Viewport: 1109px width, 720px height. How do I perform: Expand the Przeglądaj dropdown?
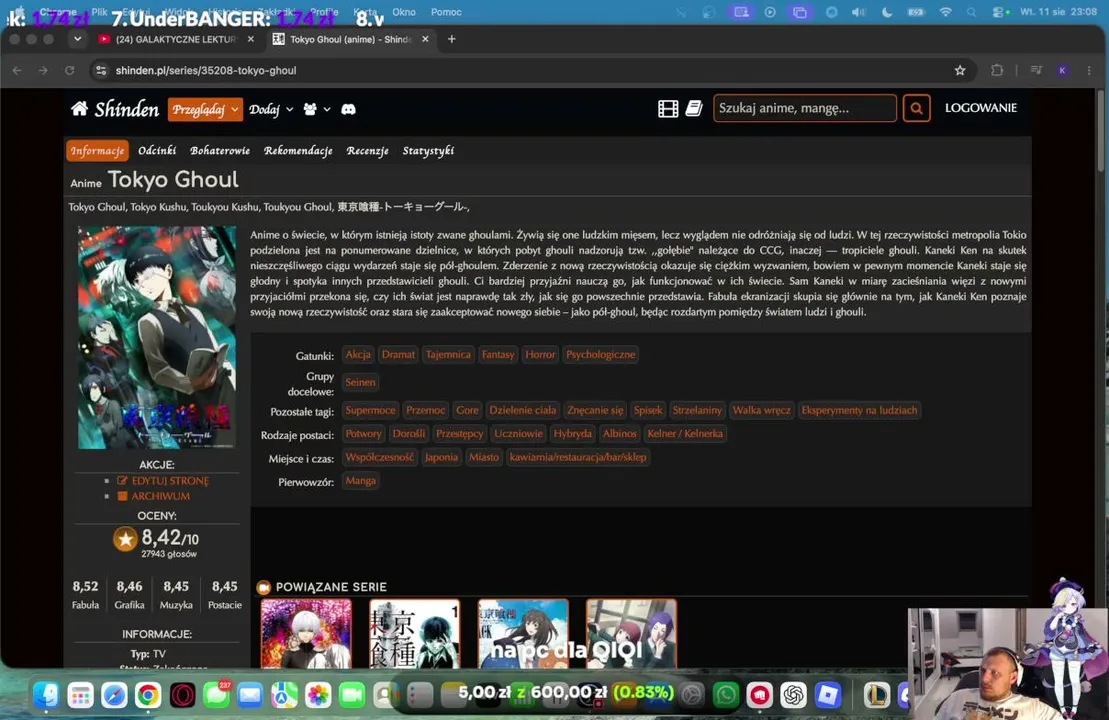coord(205,109)
